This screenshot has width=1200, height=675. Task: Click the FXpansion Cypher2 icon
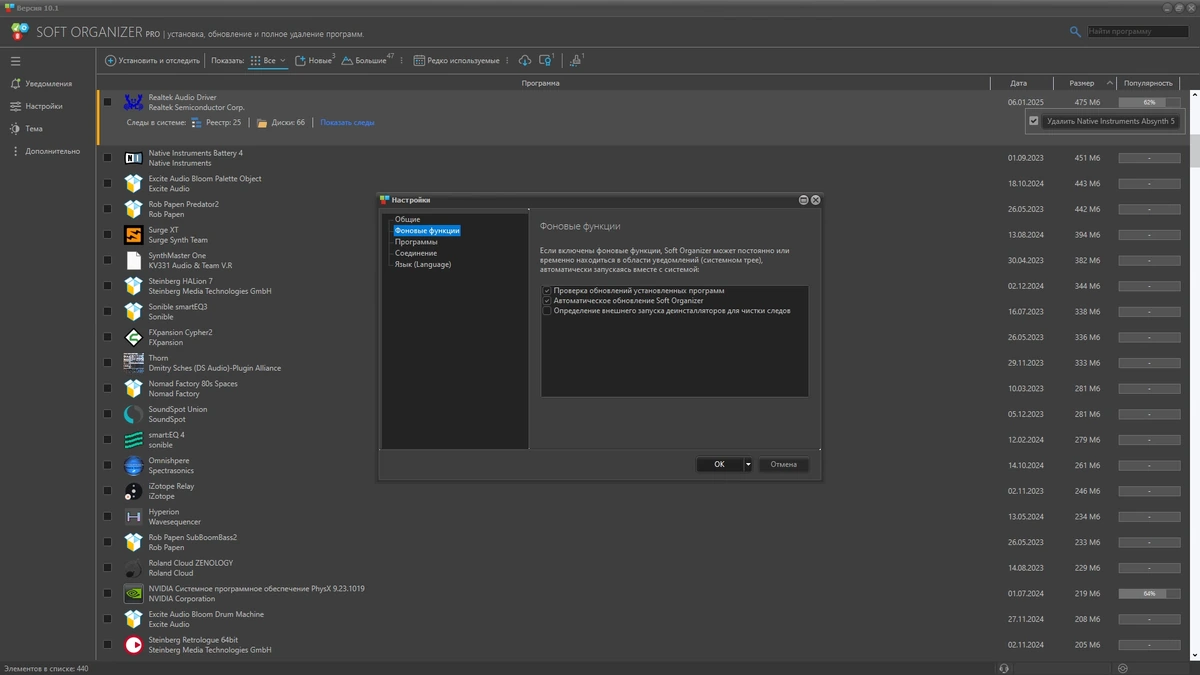(x=133, y=337)
